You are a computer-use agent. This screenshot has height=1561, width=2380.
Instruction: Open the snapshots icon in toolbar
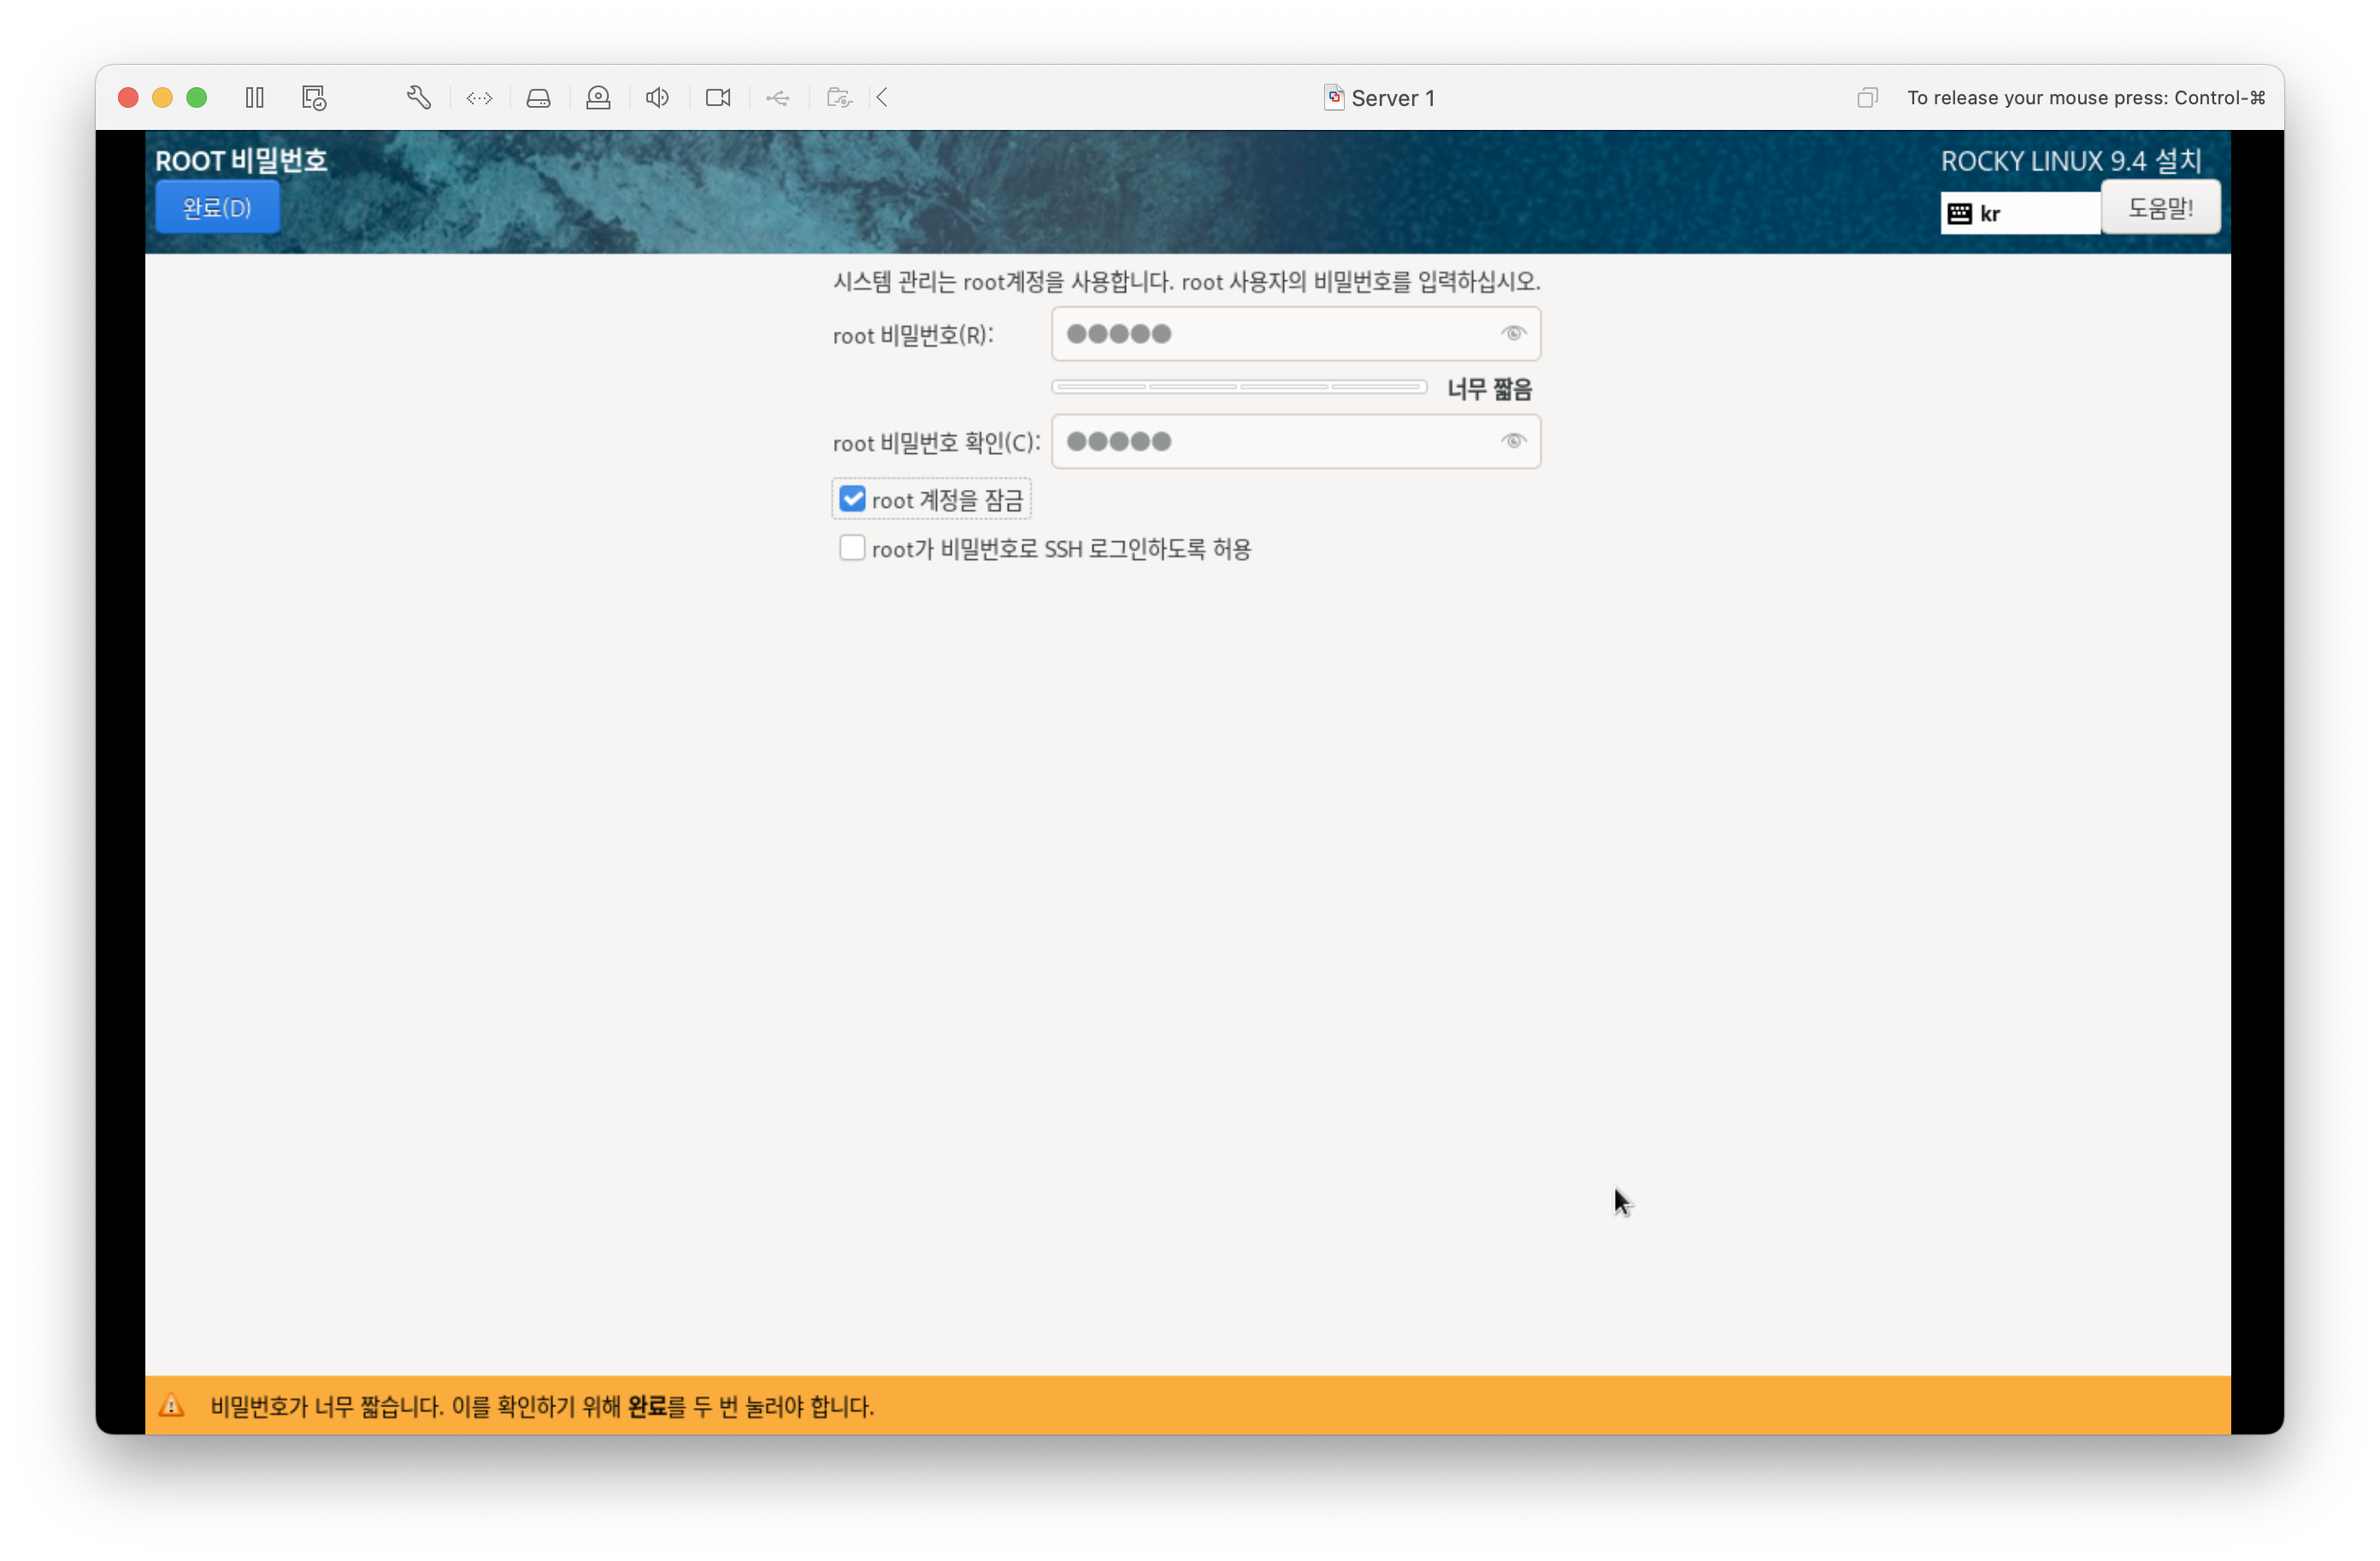click(314, 97)
